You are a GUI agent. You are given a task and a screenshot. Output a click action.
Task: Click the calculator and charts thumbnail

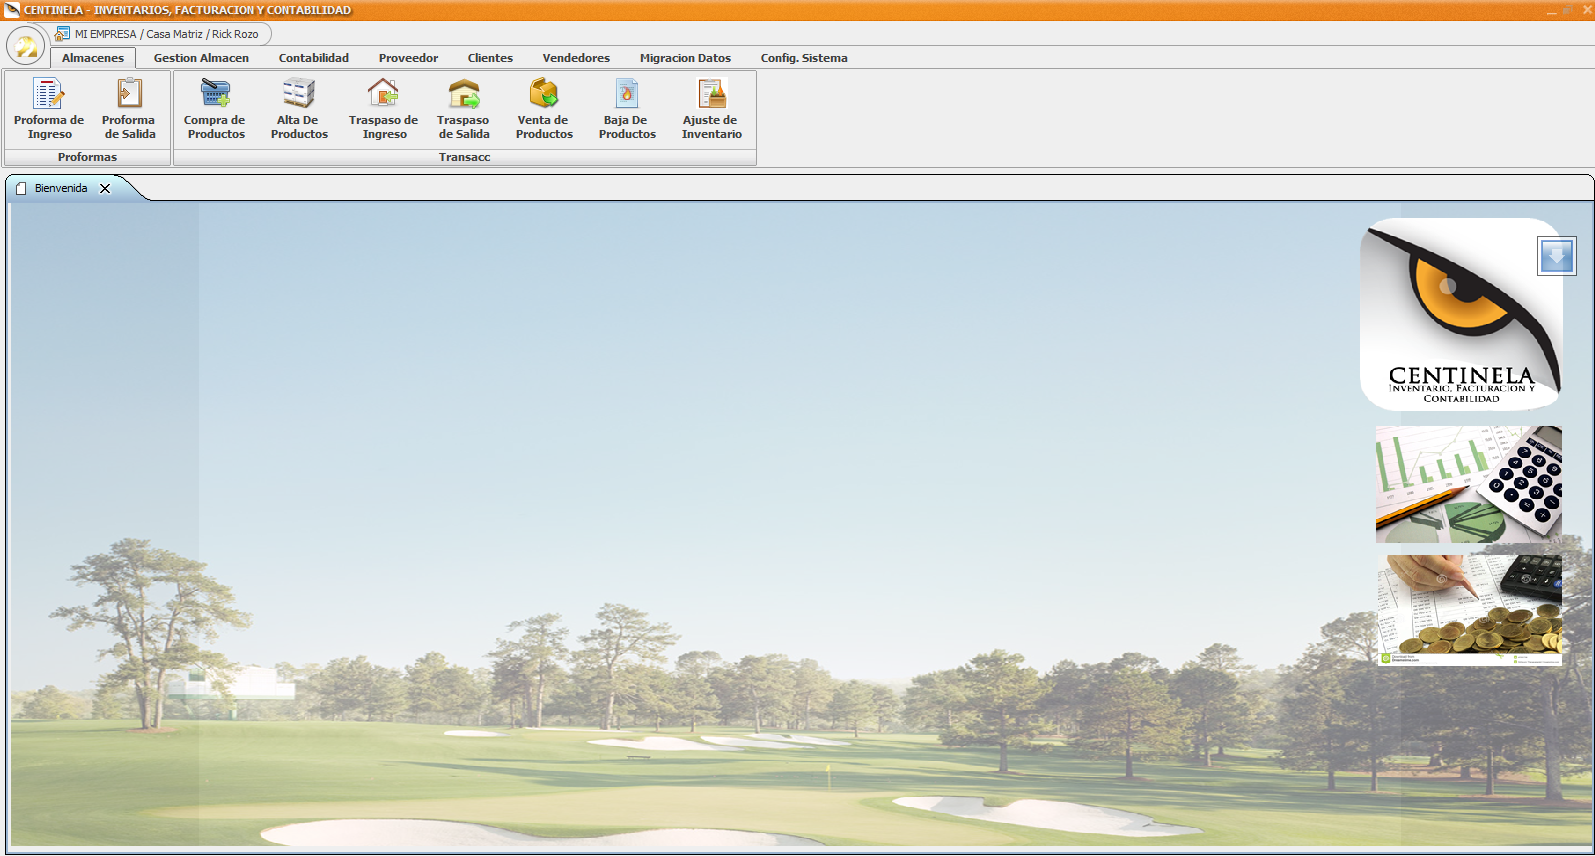pos(1468,485)
